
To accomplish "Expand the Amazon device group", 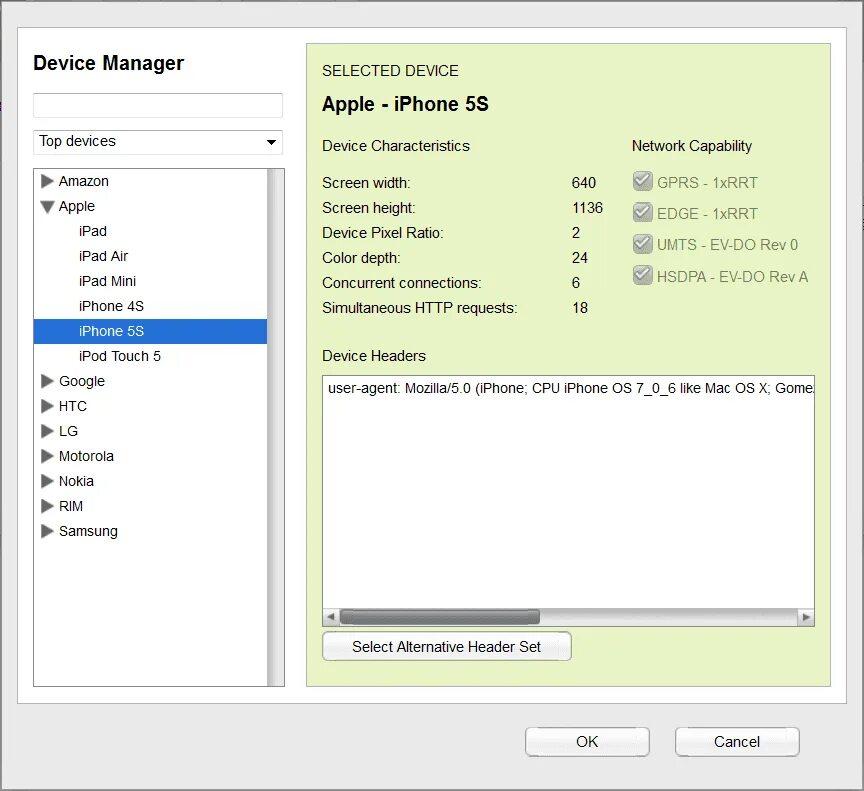I will [x=47, y=181].
